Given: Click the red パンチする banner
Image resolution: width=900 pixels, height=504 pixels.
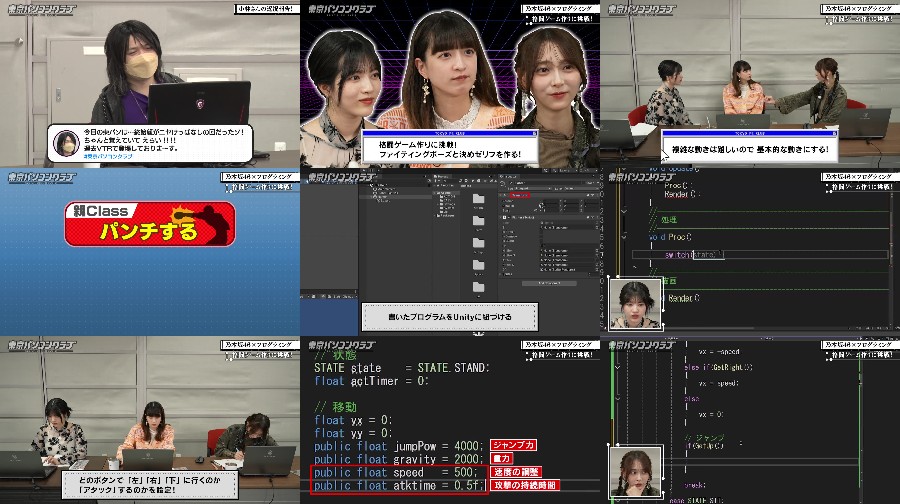Looking at the screenshot, I should point(150,224).
